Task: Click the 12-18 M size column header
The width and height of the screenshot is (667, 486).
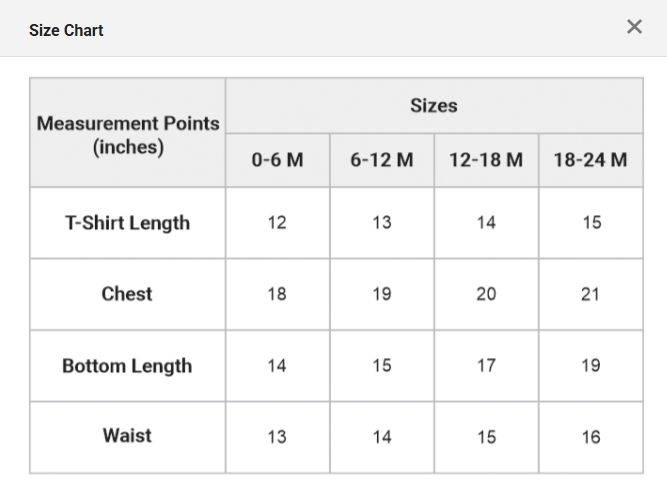Action: click(x=486, y=160)
